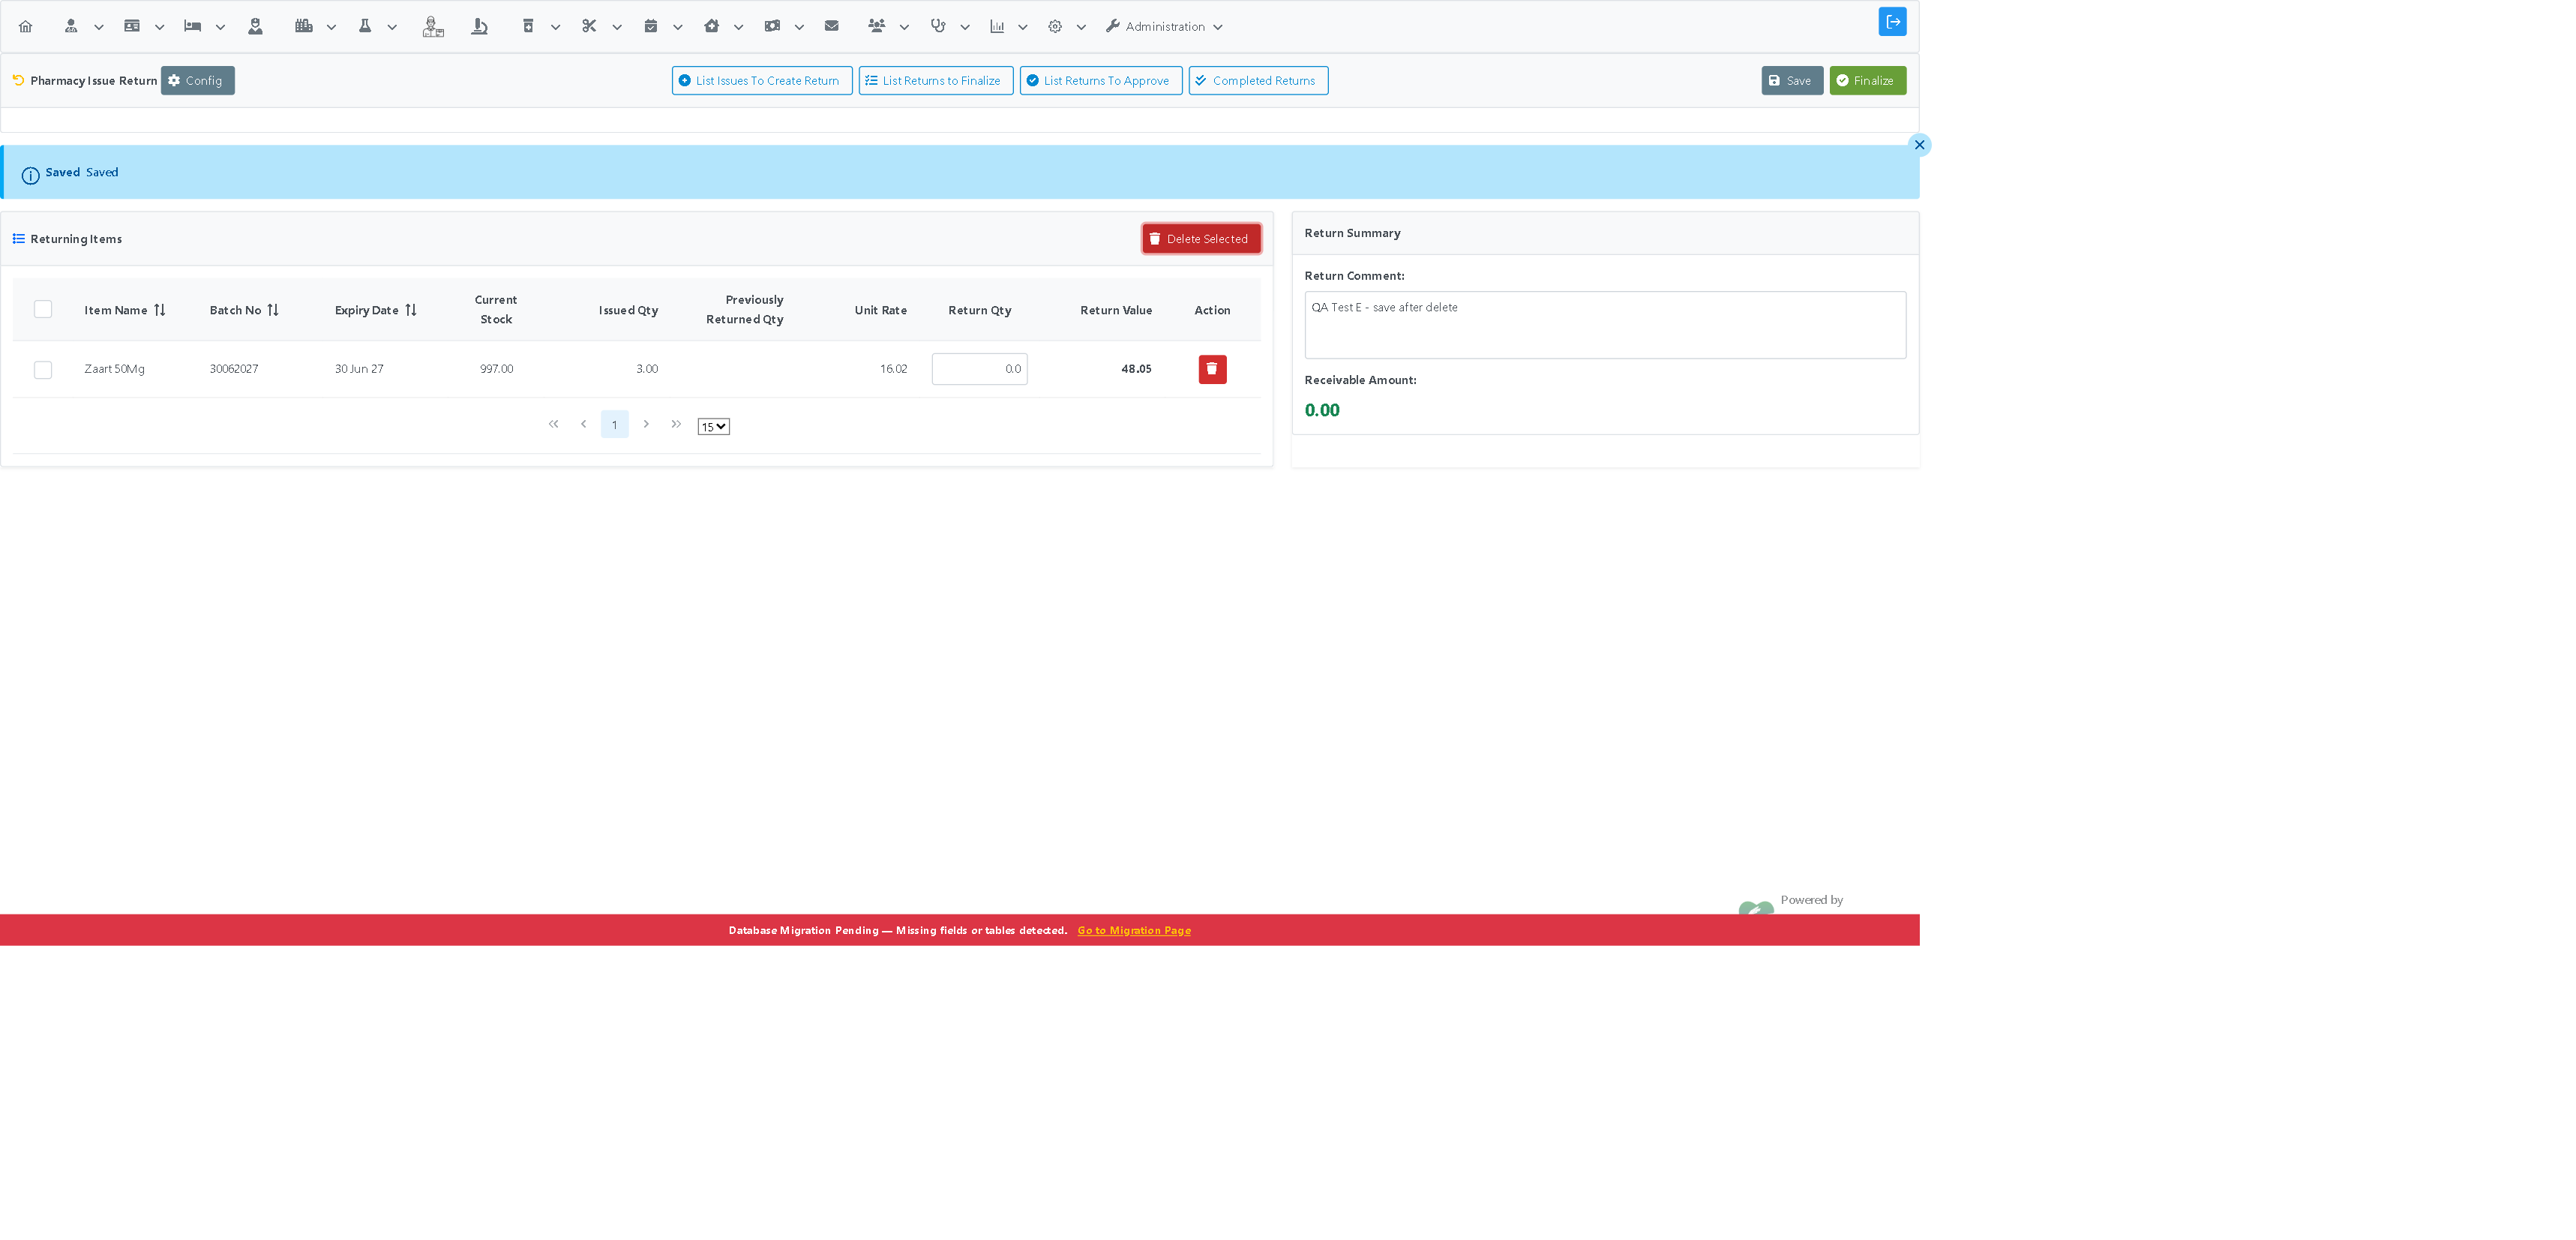Screen dimensions: 2576x1240
Task: Open the stethoscope menu icon
Action: click(x=938, y=27)
